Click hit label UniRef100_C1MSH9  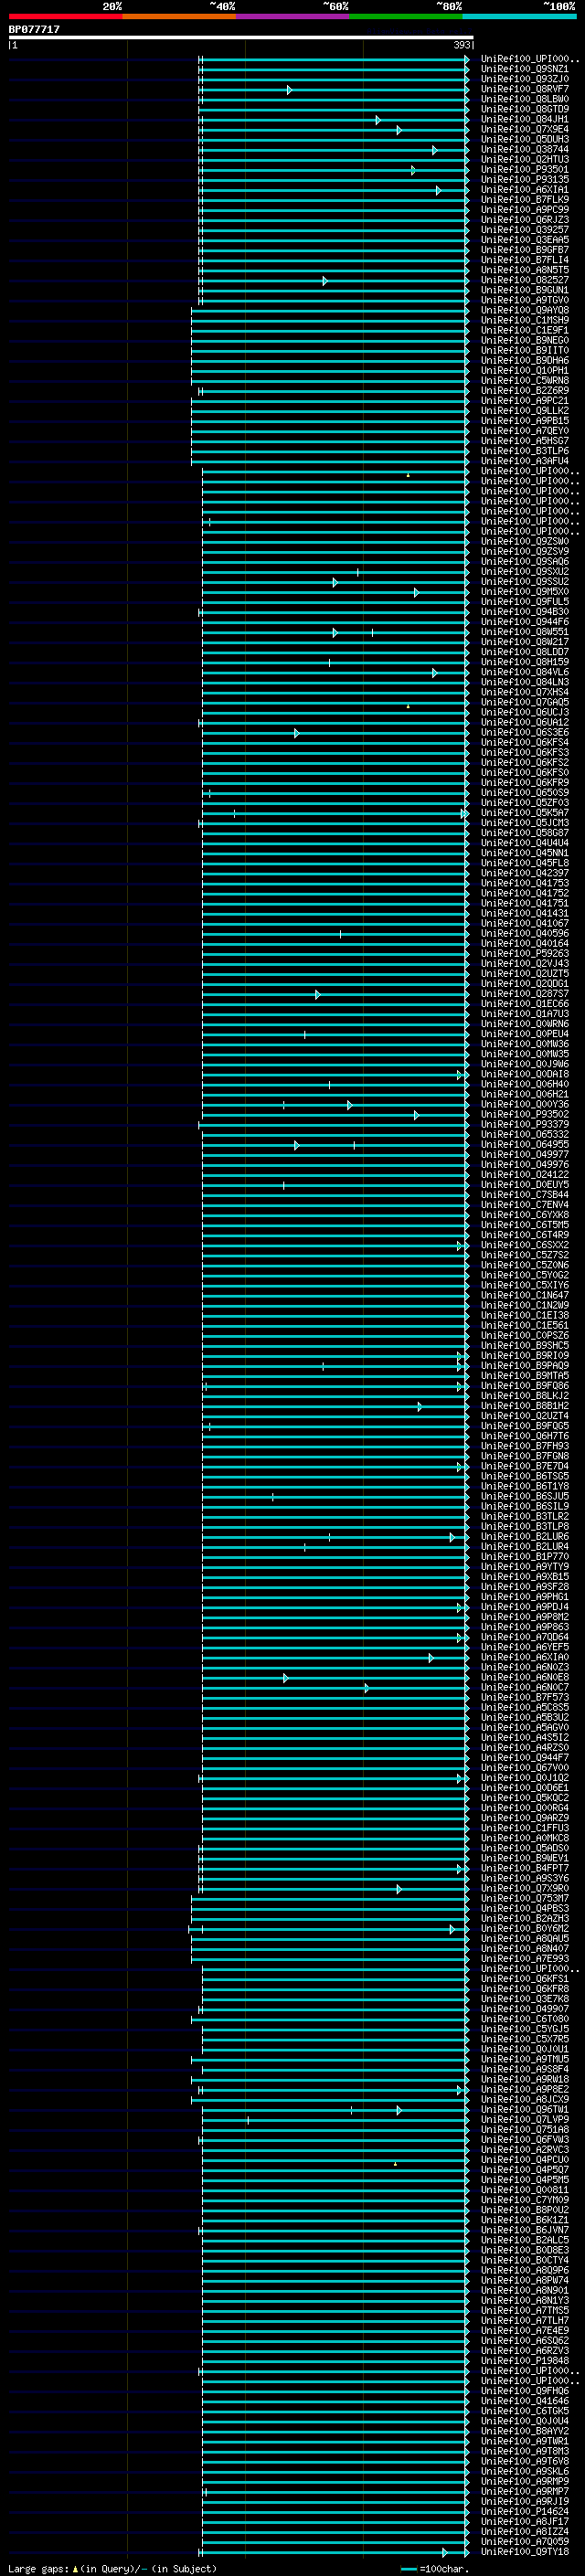coord(525,321)
